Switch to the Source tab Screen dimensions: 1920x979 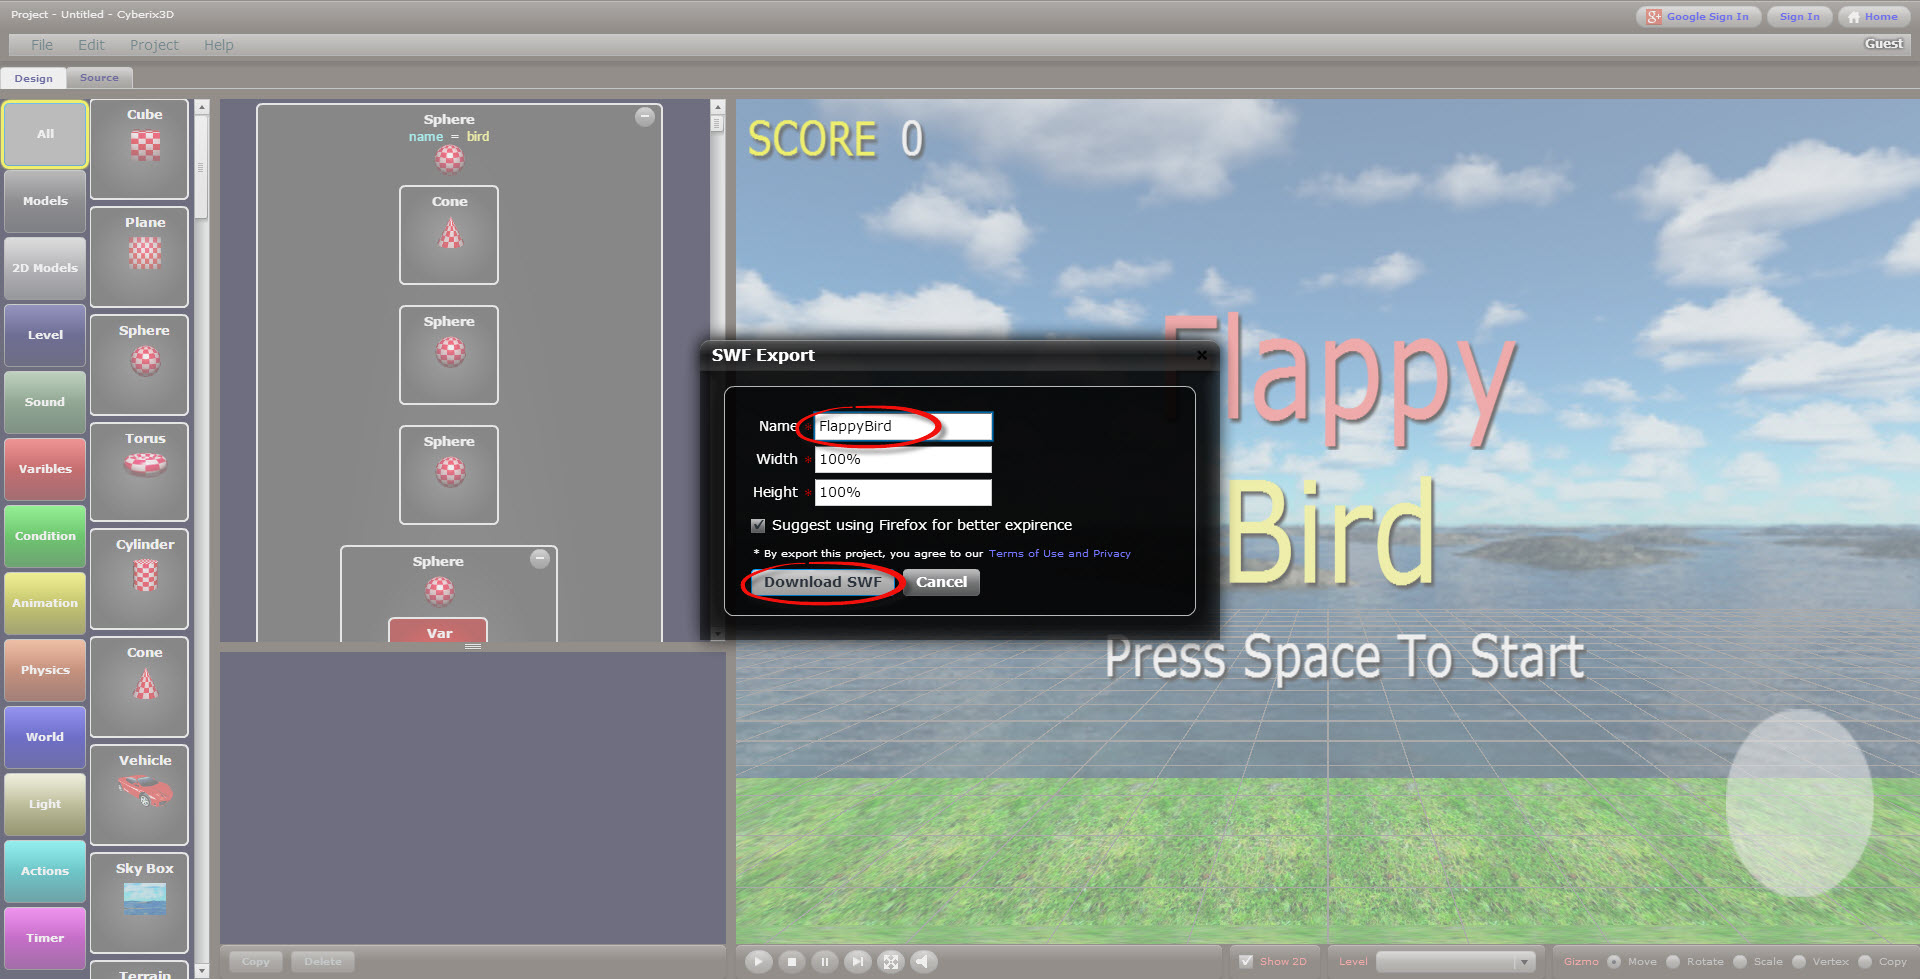pos(99,78)
